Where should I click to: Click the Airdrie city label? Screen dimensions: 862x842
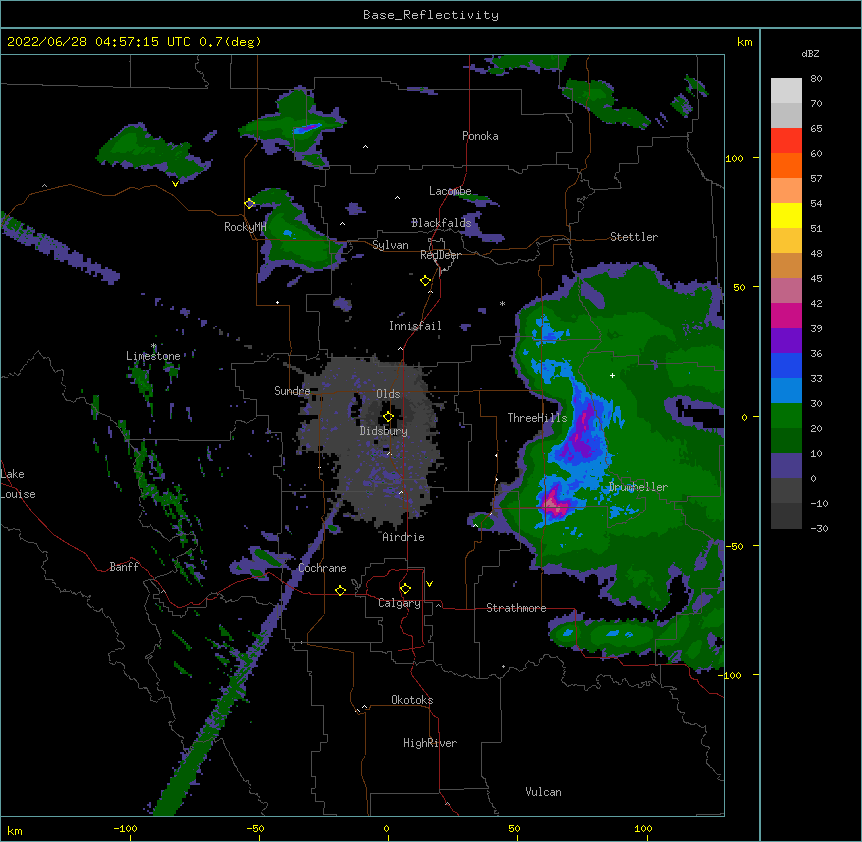click(403, 537)
